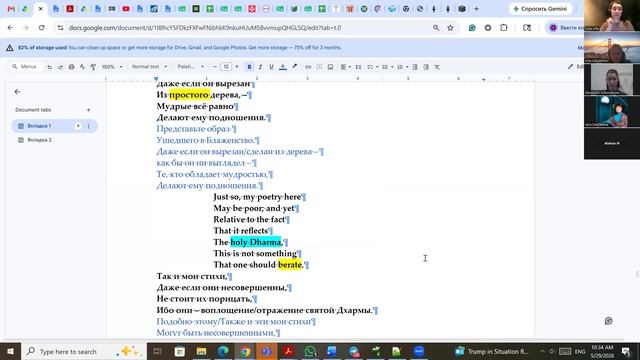
Task: Click the Redo icon in toolbar
Action: point(60,67)
